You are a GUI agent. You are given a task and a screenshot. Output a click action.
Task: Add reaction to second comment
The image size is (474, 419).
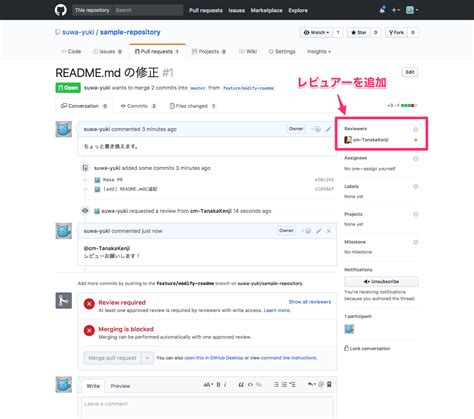[307, 231]
